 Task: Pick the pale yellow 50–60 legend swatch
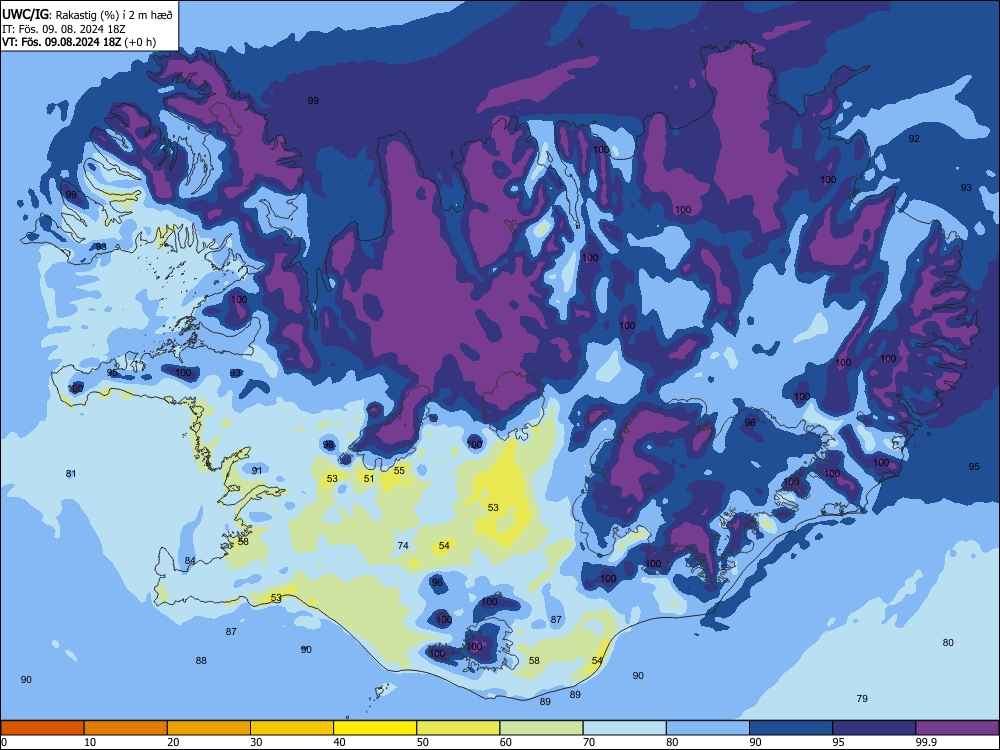[x=458, y=728]
